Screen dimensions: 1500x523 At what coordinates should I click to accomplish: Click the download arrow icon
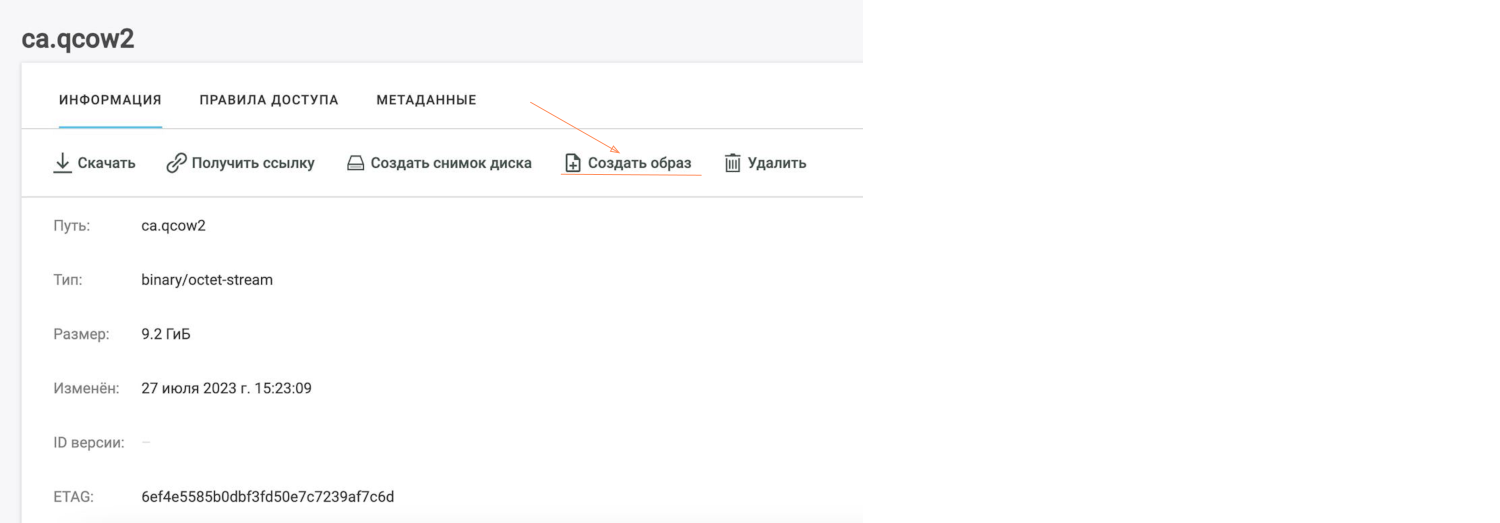point(62,163)
